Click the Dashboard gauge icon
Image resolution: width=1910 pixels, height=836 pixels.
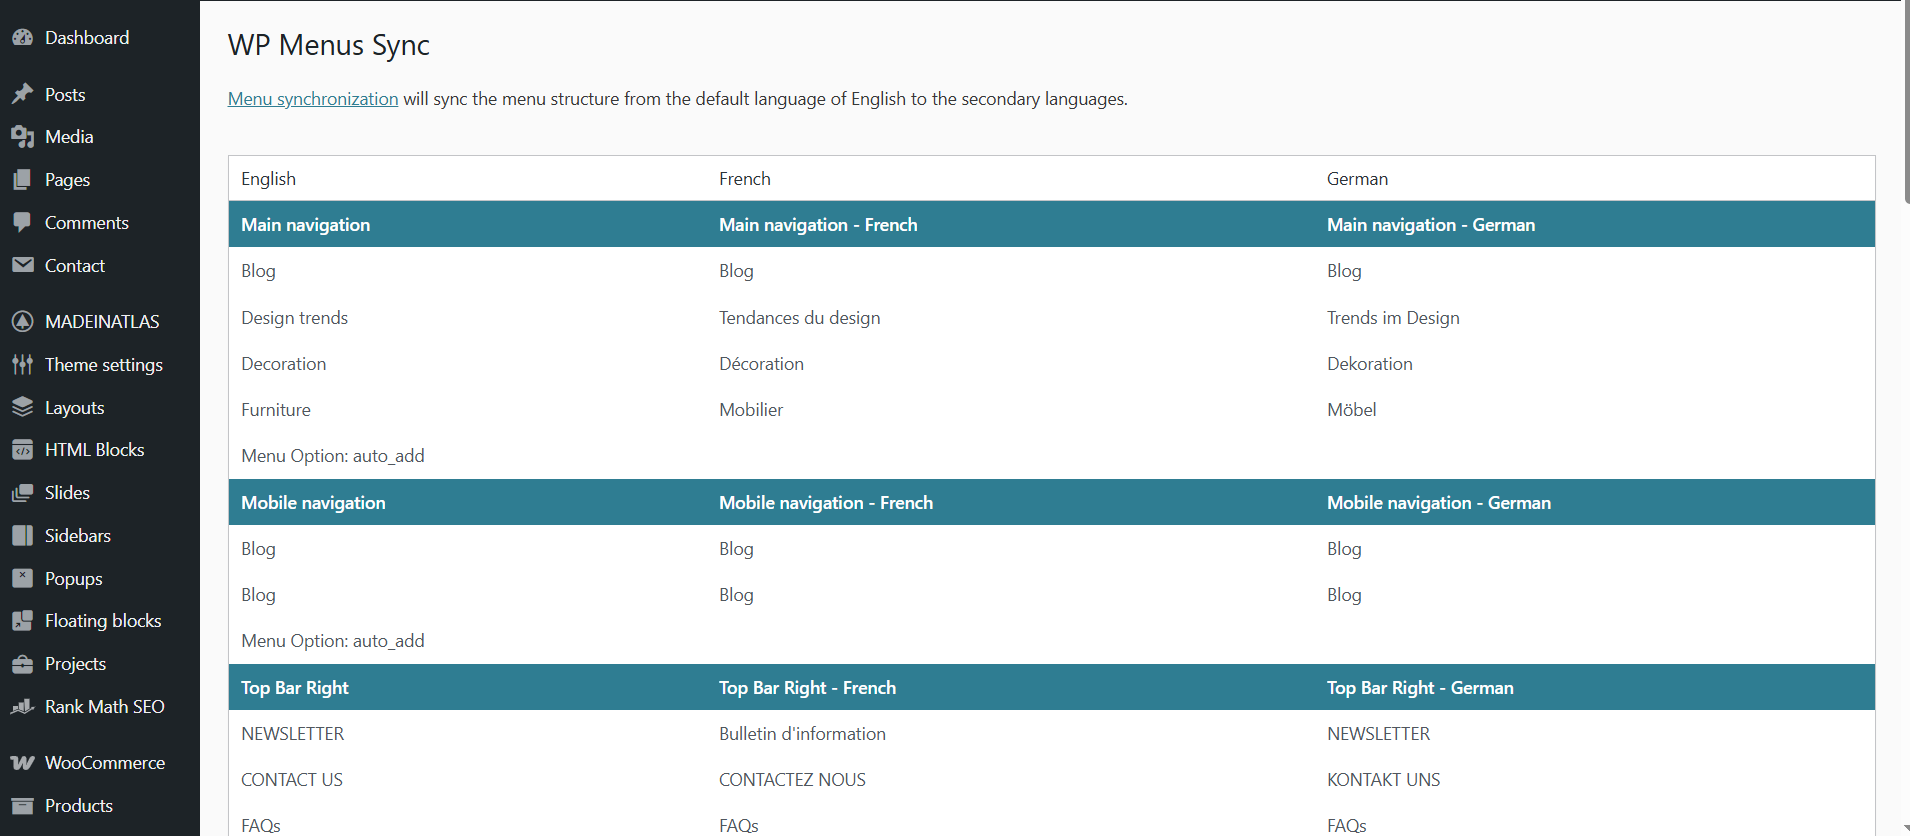tap(22, 38)
